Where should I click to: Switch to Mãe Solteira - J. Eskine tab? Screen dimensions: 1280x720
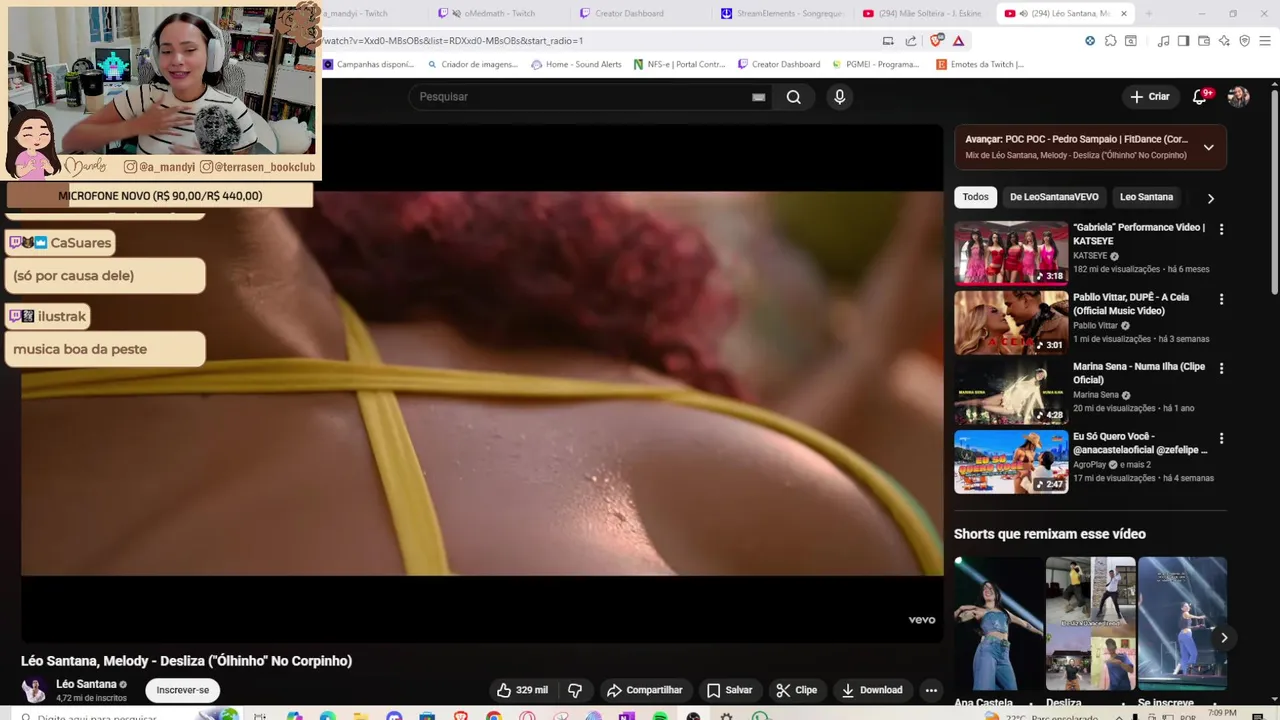pos(925,13)
